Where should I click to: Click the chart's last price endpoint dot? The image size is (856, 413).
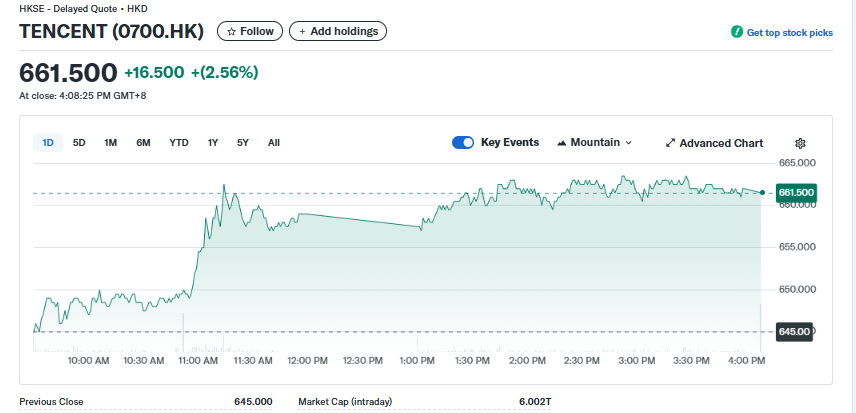pyautogui.click(x=763, y=193)
